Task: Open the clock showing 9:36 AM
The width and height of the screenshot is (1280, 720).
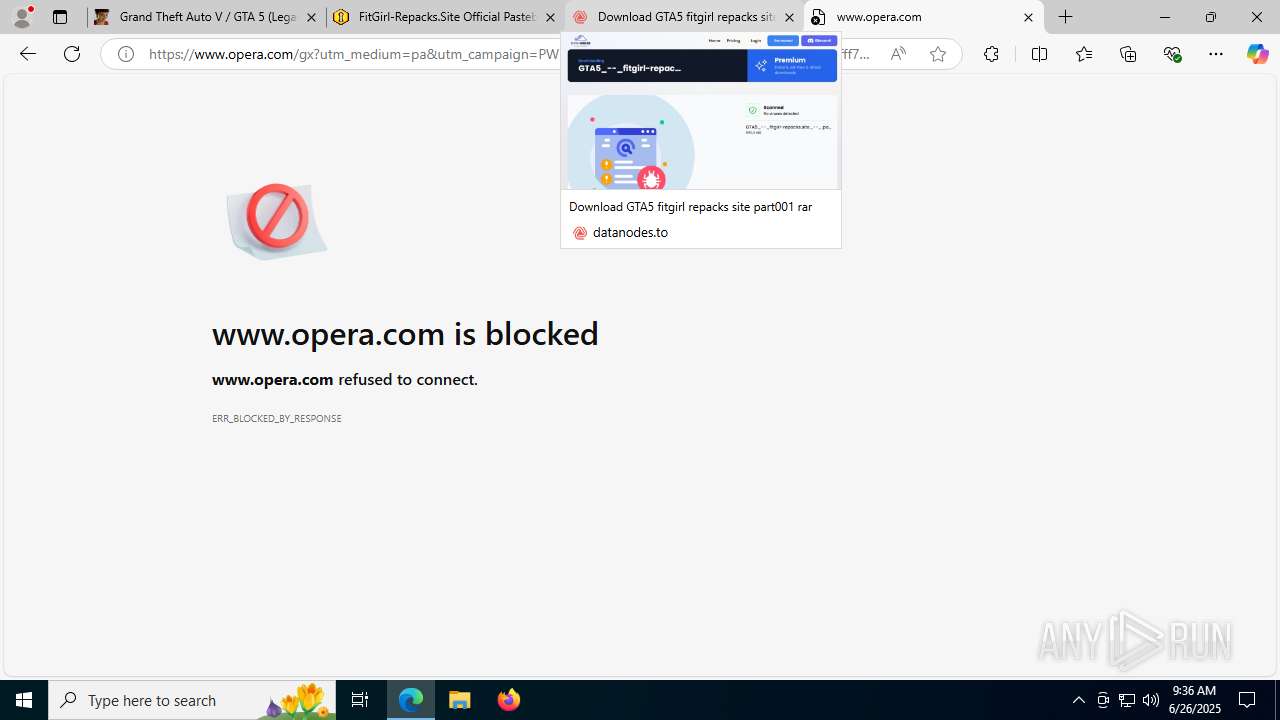Action: (x=1195, y=700)
